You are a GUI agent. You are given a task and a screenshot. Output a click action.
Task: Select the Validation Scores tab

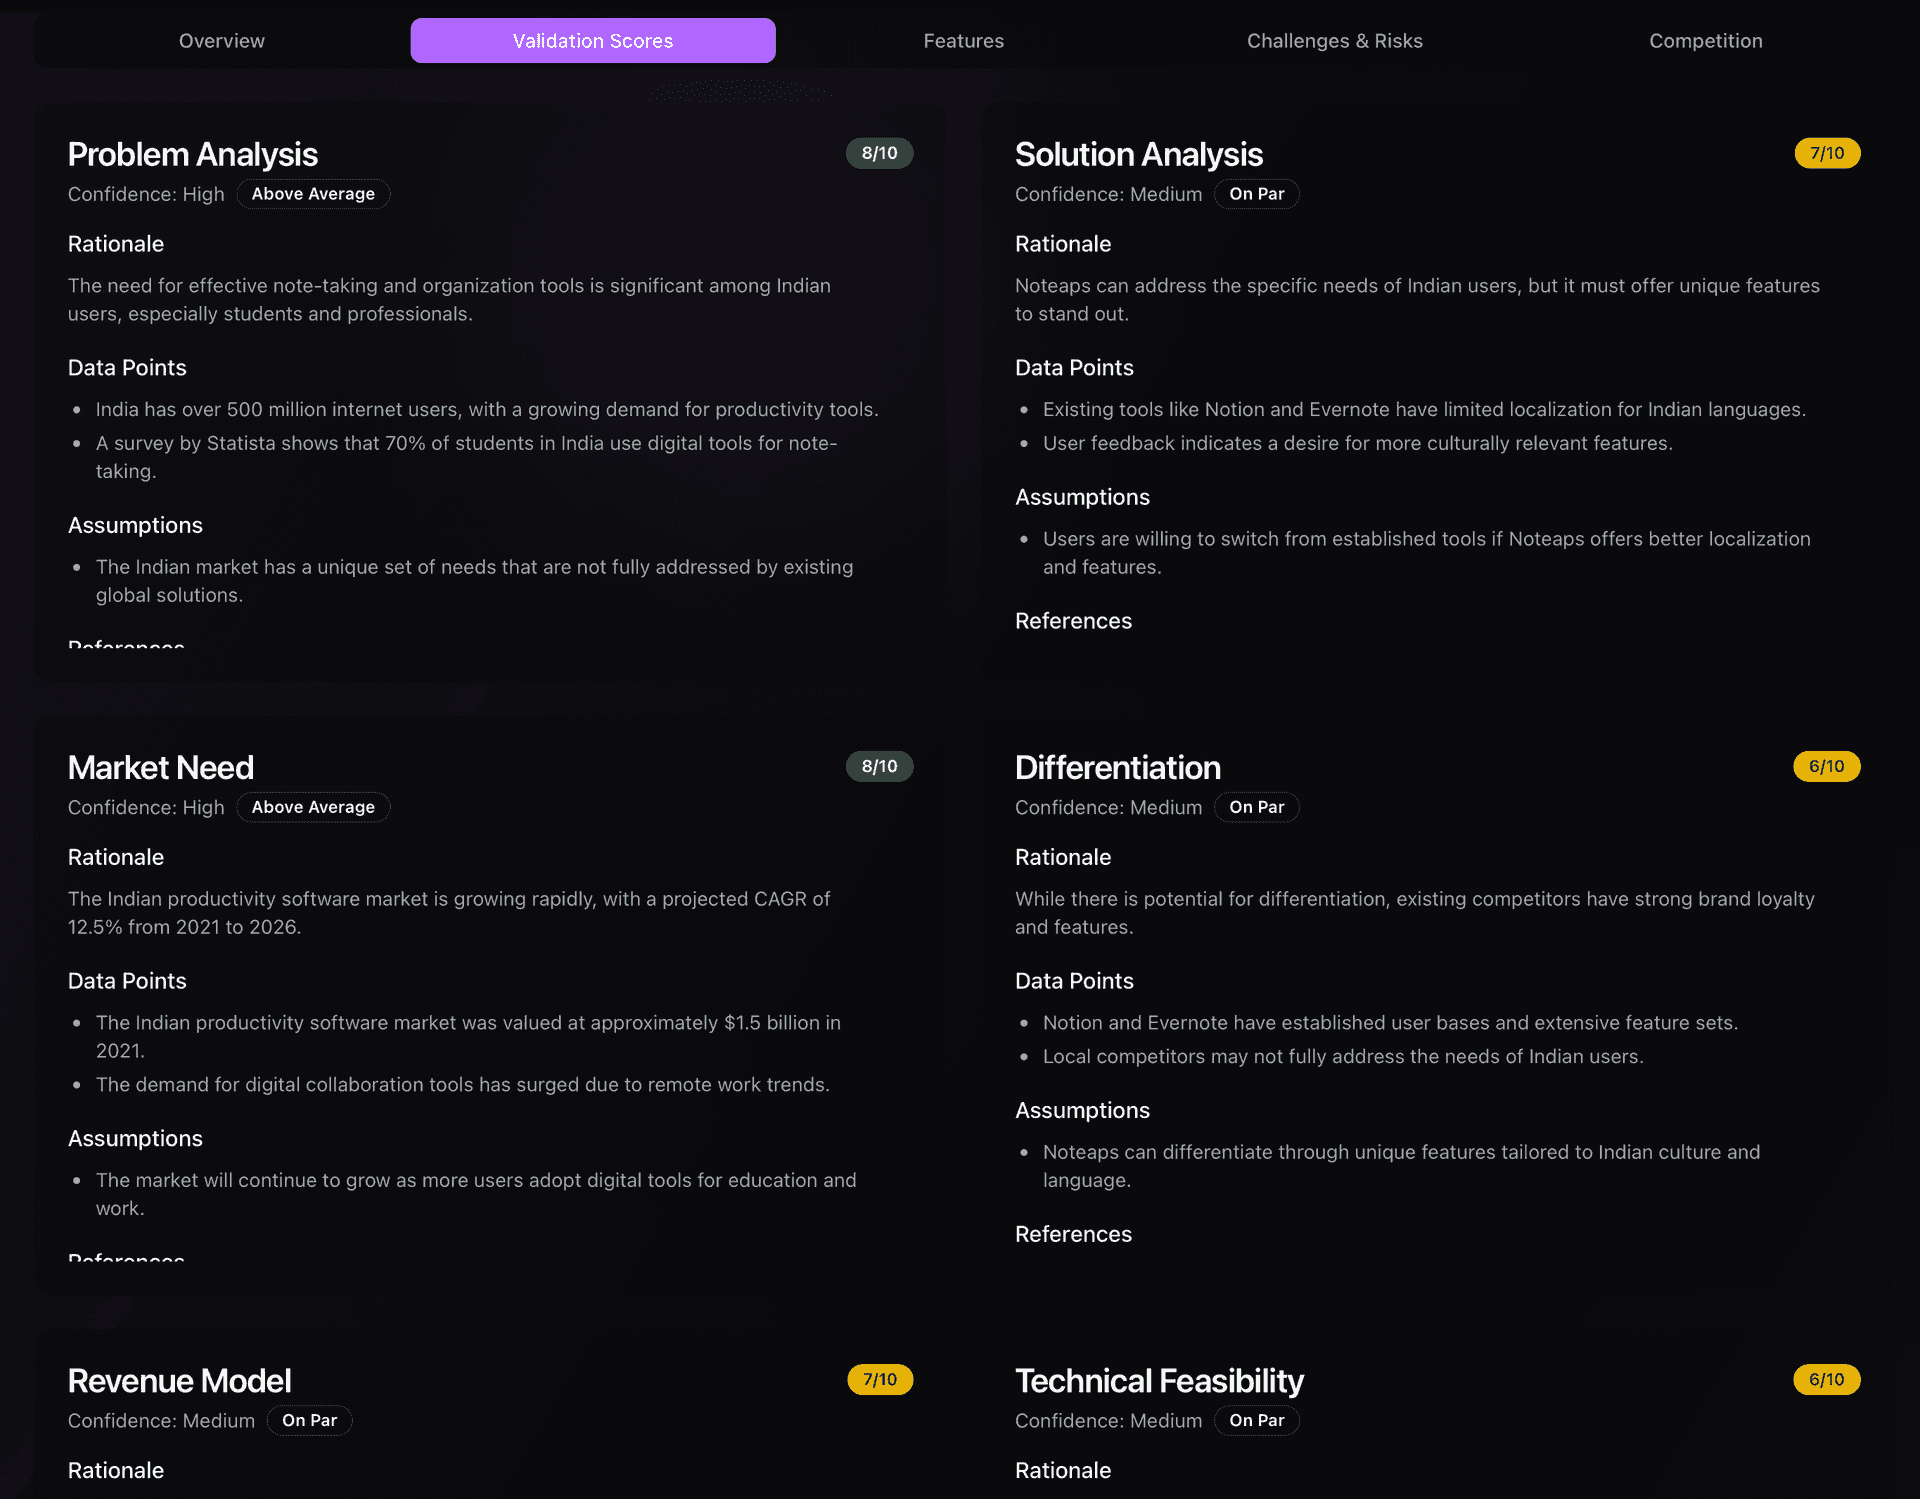point(593,41)
